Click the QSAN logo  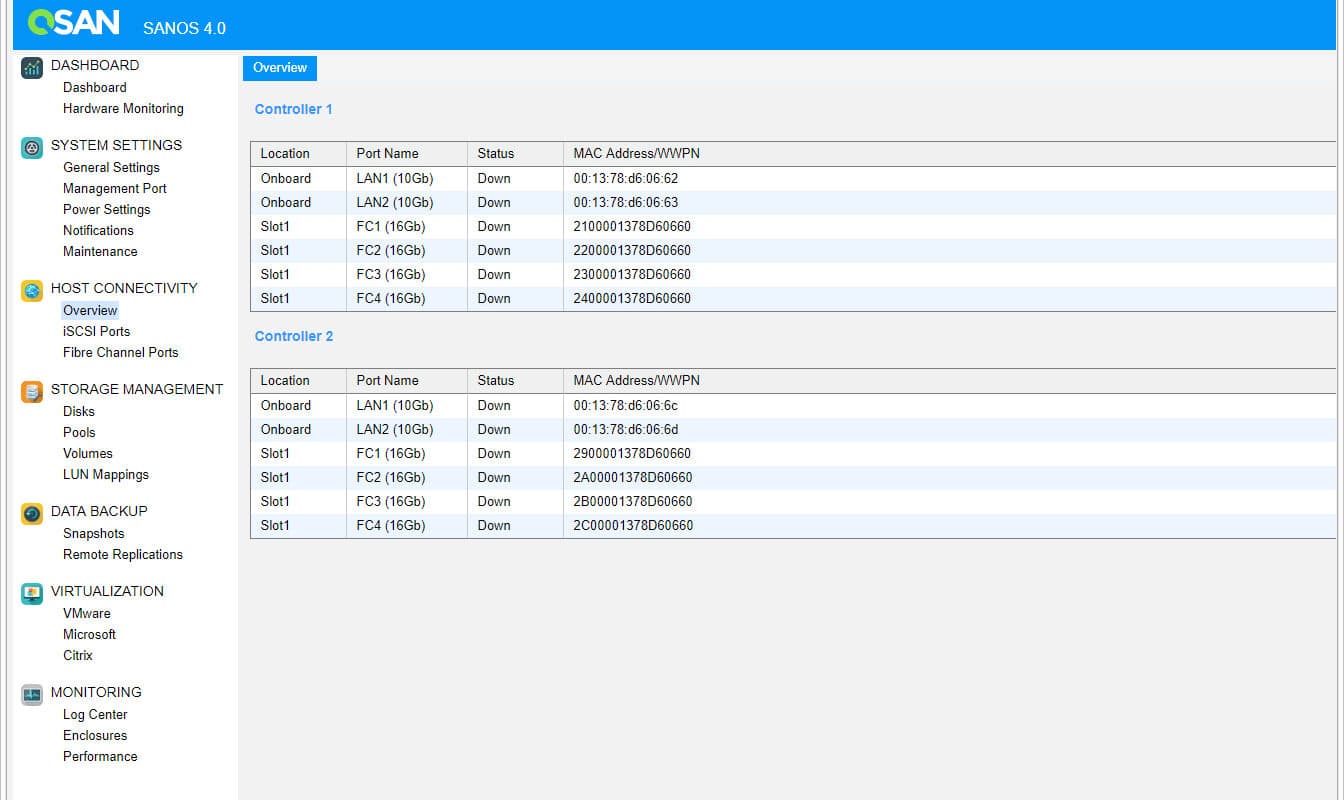point(74,23)
